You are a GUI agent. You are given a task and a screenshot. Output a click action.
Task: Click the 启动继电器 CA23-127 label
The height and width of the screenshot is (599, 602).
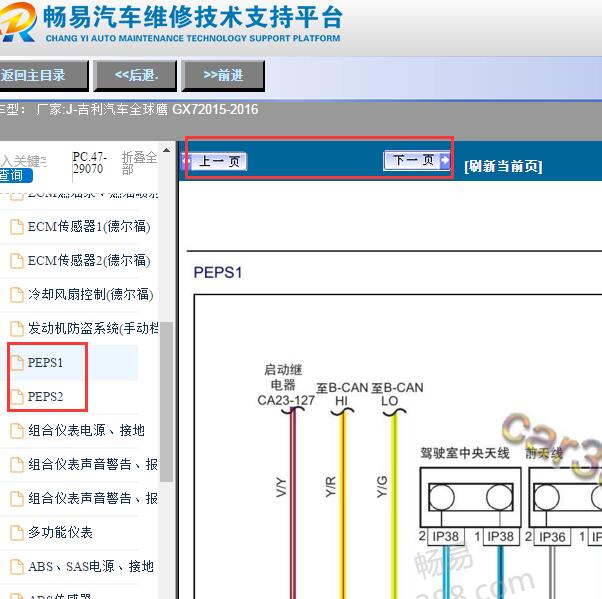click(286, 385)
